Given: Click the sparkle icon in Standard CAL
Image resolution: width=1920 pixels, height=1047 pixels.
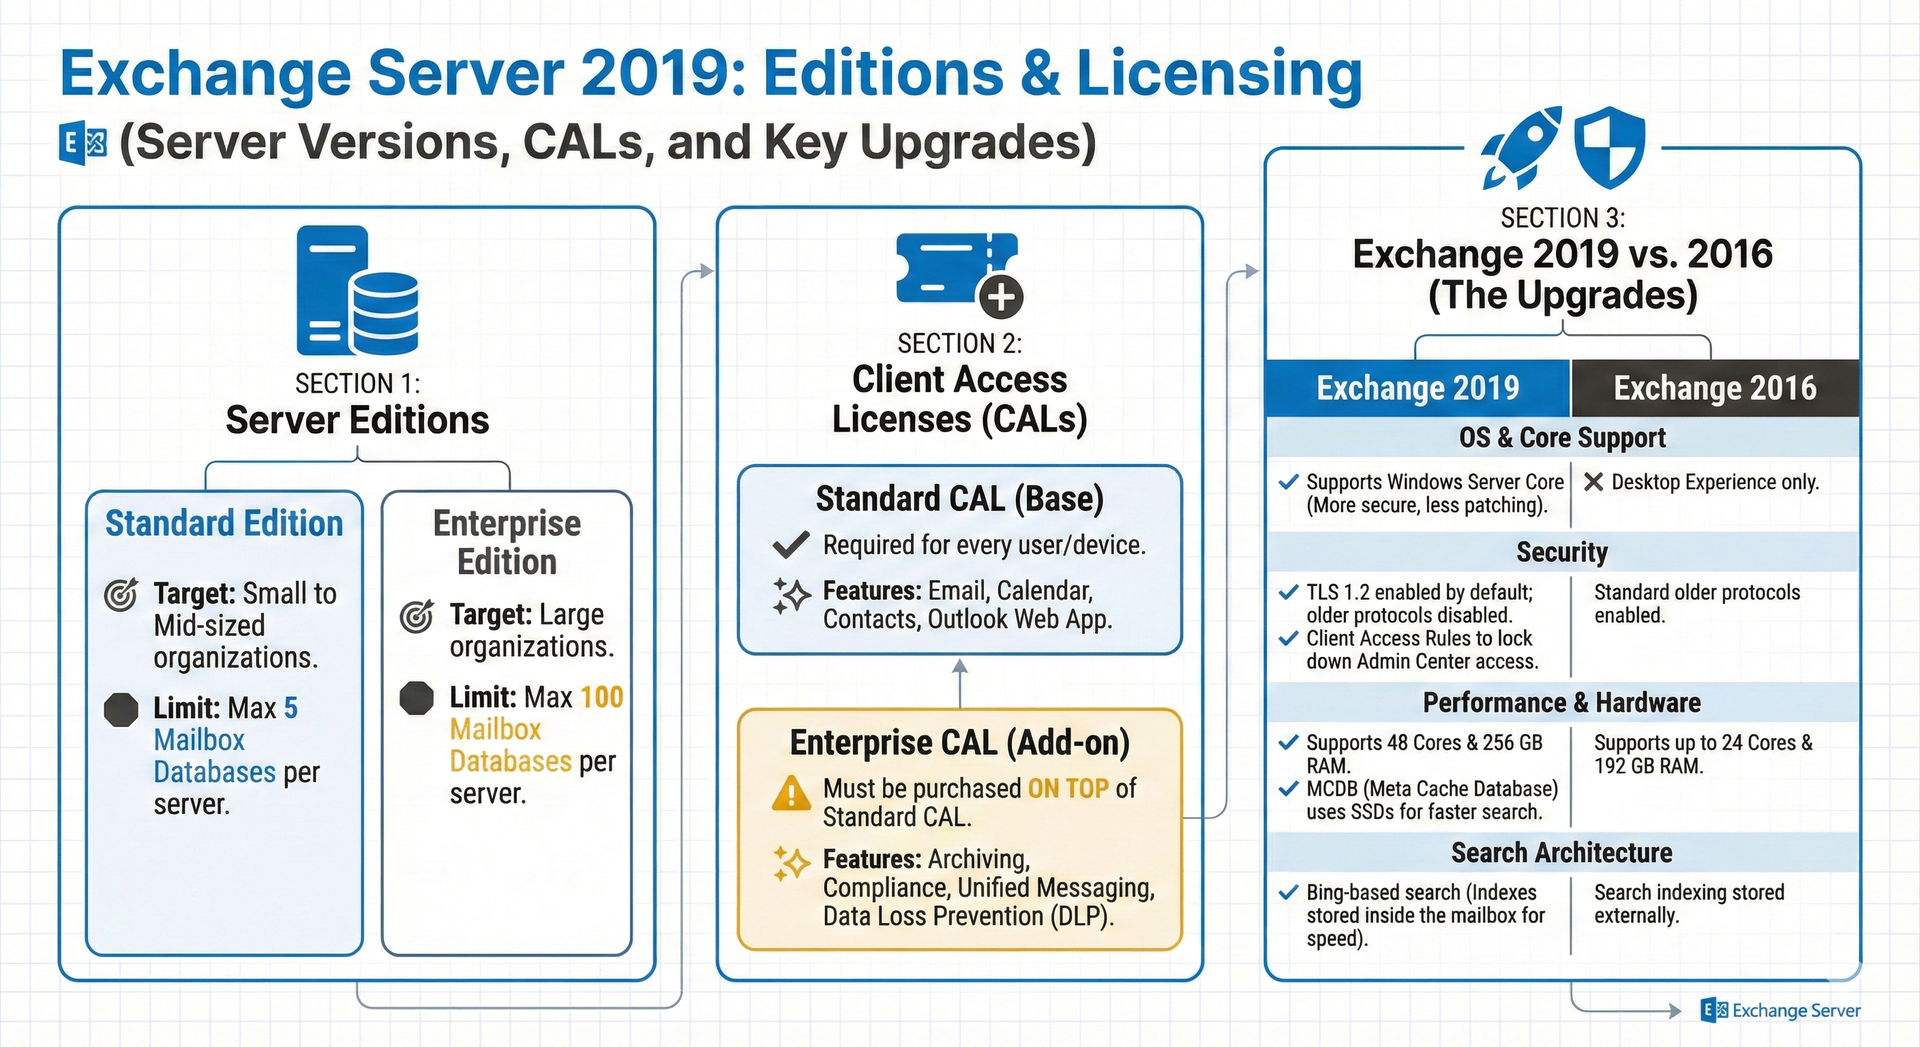Looking at the screenshot, I should [x=791, y=596].
